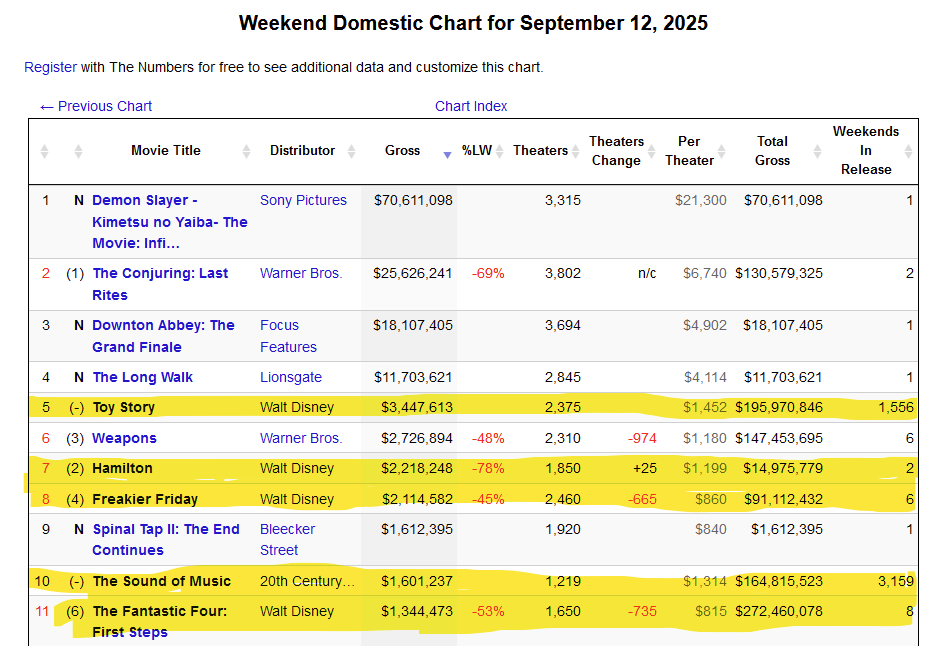943x646 pixels.
Task: Click the Hamilton title
Action: point(122,469)
